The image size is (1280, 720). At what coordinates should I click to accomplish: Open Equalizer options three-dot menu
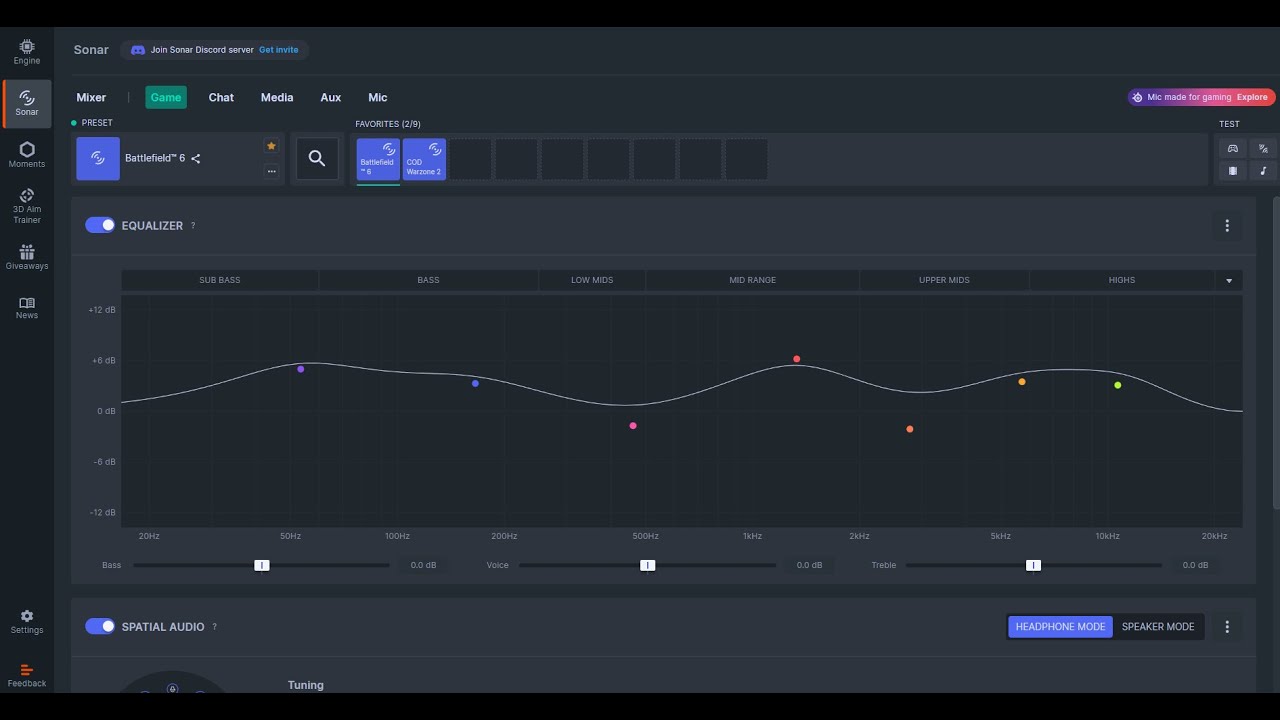(x=1227, y=226)
